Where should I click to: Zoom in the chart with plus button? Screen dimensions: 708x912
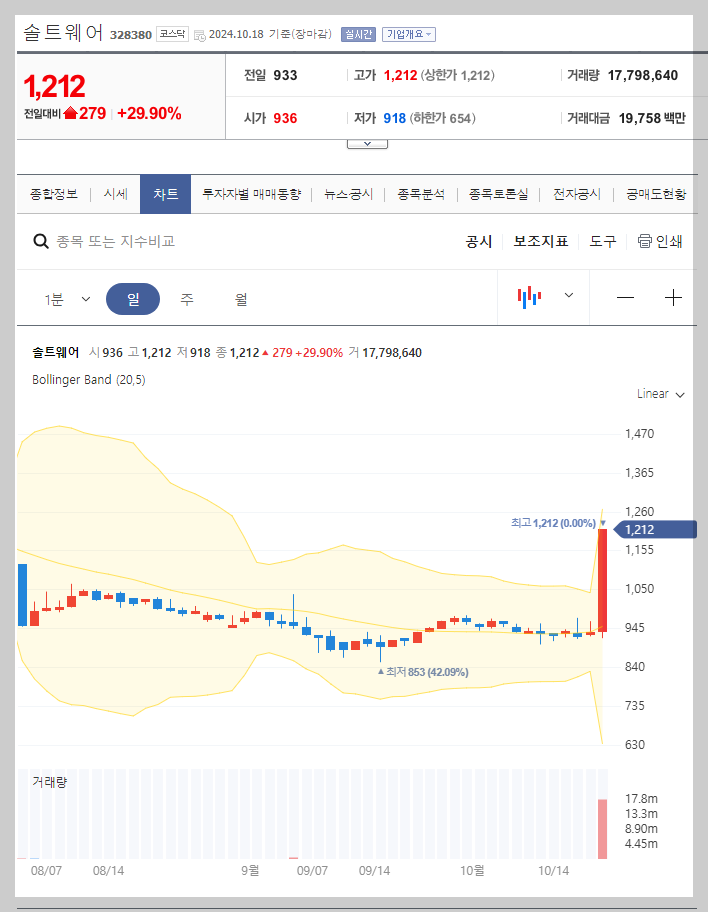point(673,298)
